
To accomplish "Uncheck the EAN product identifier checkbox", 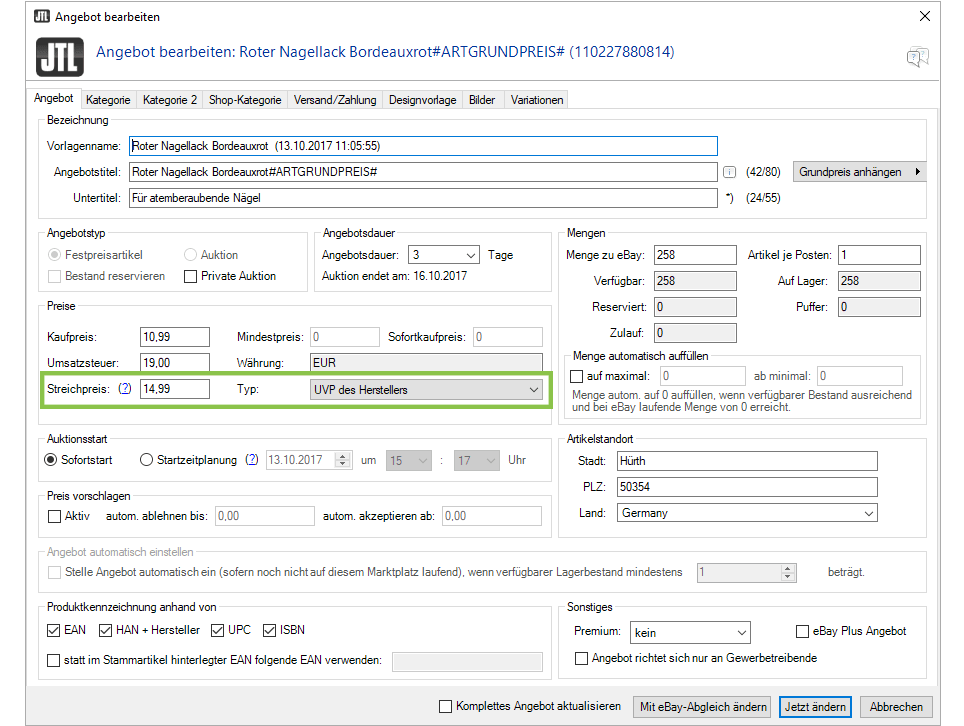I will click(54, 630).
